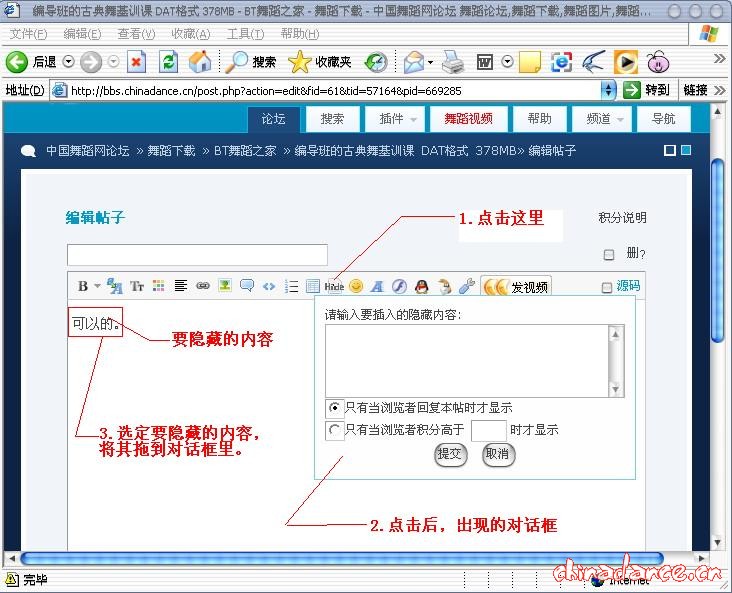This screenshot has width=732, height=593.
Task: Open the address bar URL dropdown
Action: (x=608, y=90)
